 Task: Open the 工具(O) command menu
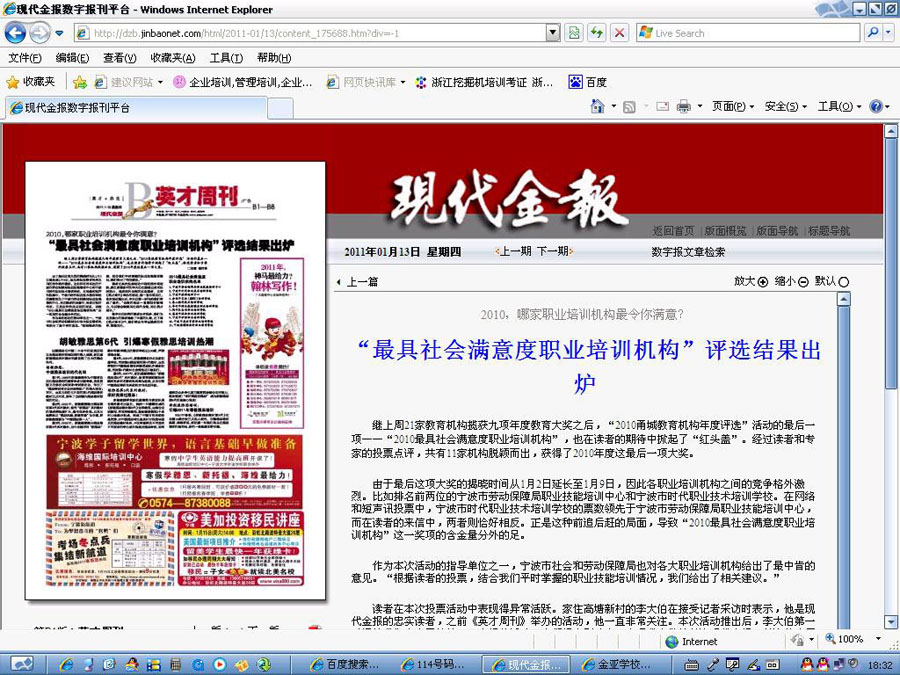tap(839, 106)
